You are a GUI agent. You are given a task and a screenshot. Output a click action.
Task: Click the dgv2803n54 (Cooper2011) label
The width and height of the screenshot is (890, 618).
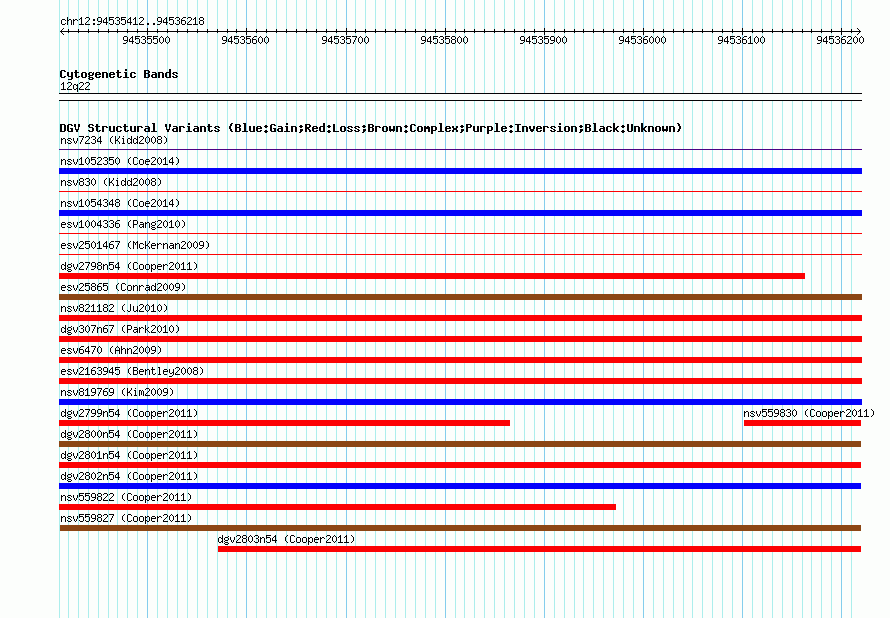coord(287,539)
